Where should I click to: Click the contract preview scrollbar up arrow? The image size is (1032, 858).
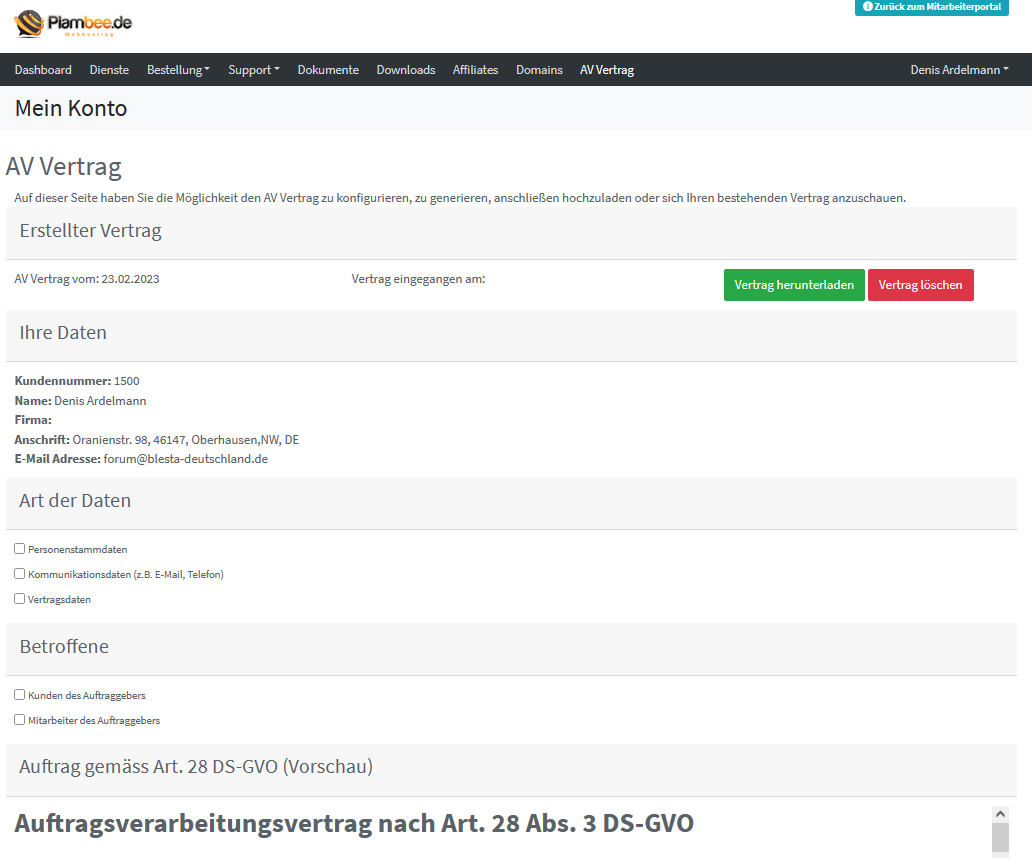[1000, 814]
